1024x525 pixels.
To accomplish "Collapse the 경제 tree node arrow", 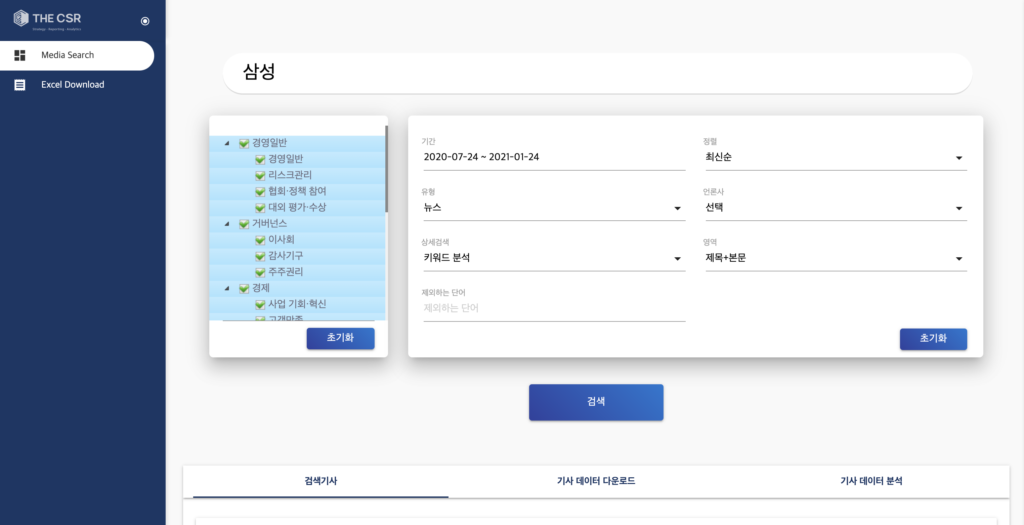I will (227, 288).
